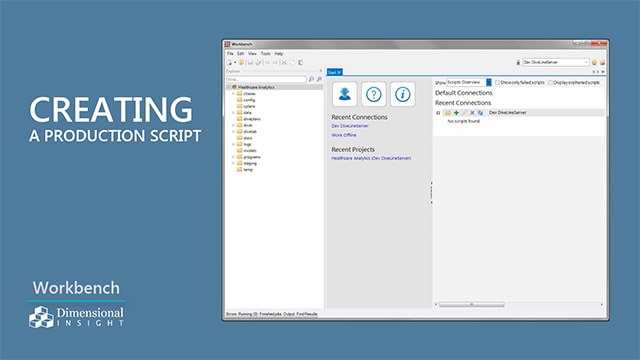
Task: Open the Tools menu
Action: pyautogui.click(x=265, y=53)
